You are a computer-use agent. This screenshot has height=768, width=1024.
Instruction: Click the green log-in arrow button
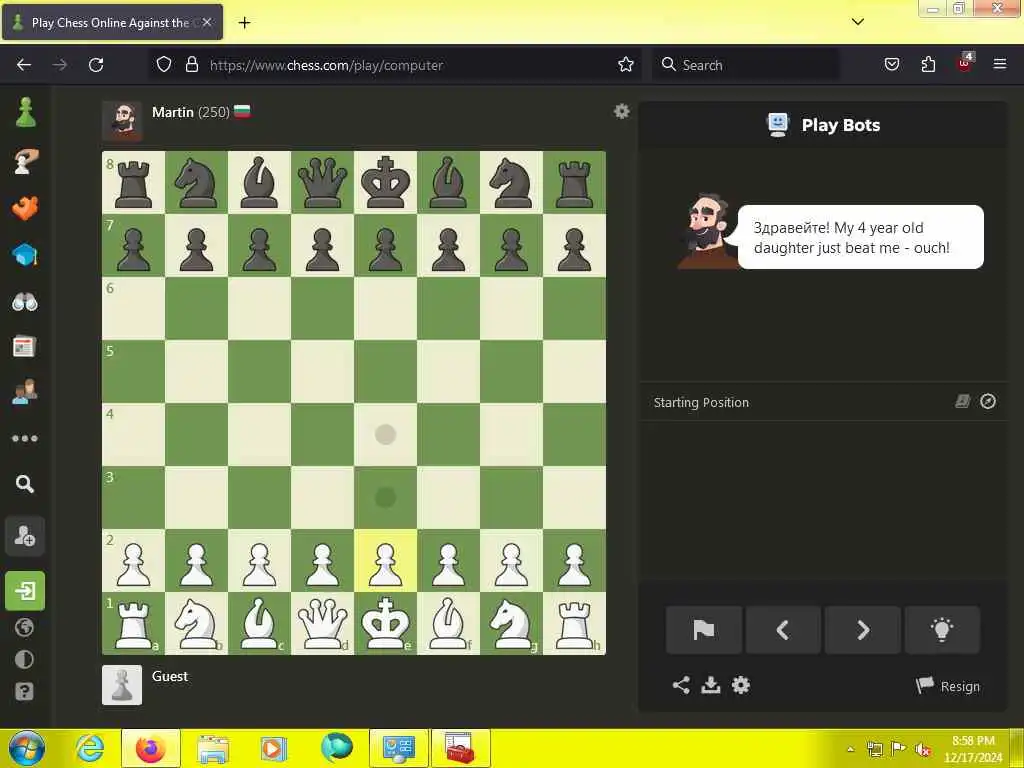click(x=25, y=590)
